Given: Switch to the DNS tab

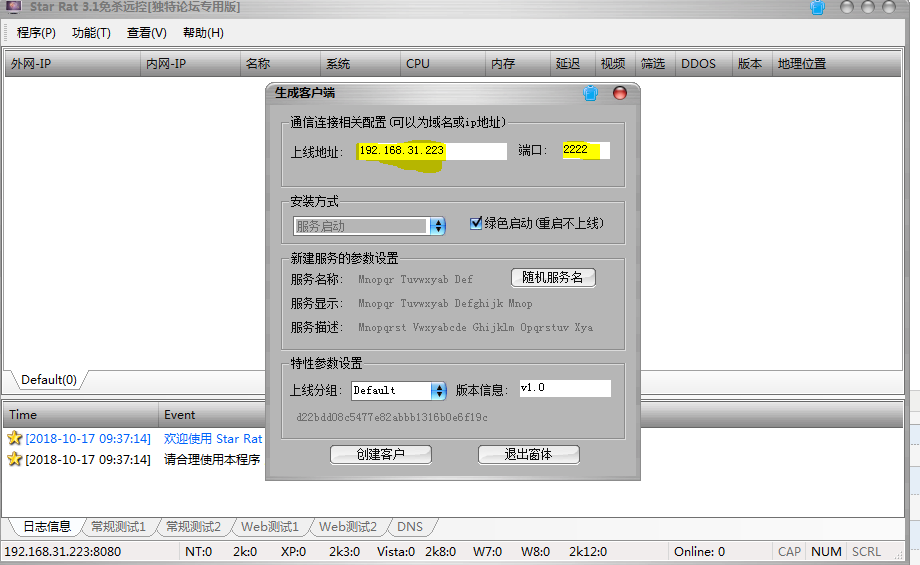Looking at the screenshot, I should 410,526.
